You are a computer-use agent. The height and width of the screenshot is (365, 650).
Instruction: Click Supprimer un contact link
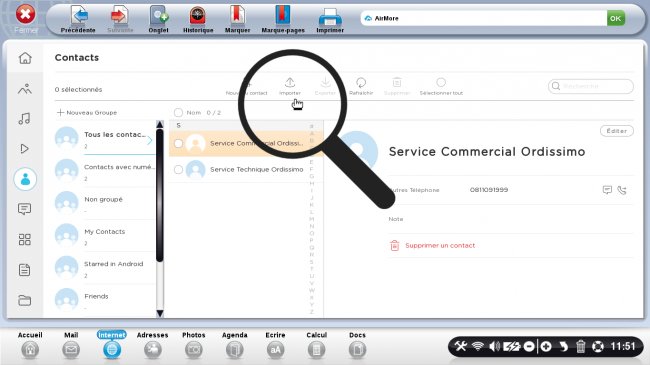click(440, 246)
